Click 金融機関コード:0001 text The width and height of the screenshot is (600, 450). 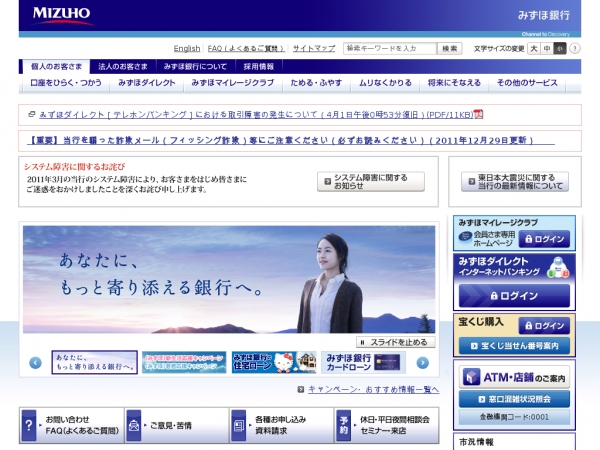pos(514,417)
